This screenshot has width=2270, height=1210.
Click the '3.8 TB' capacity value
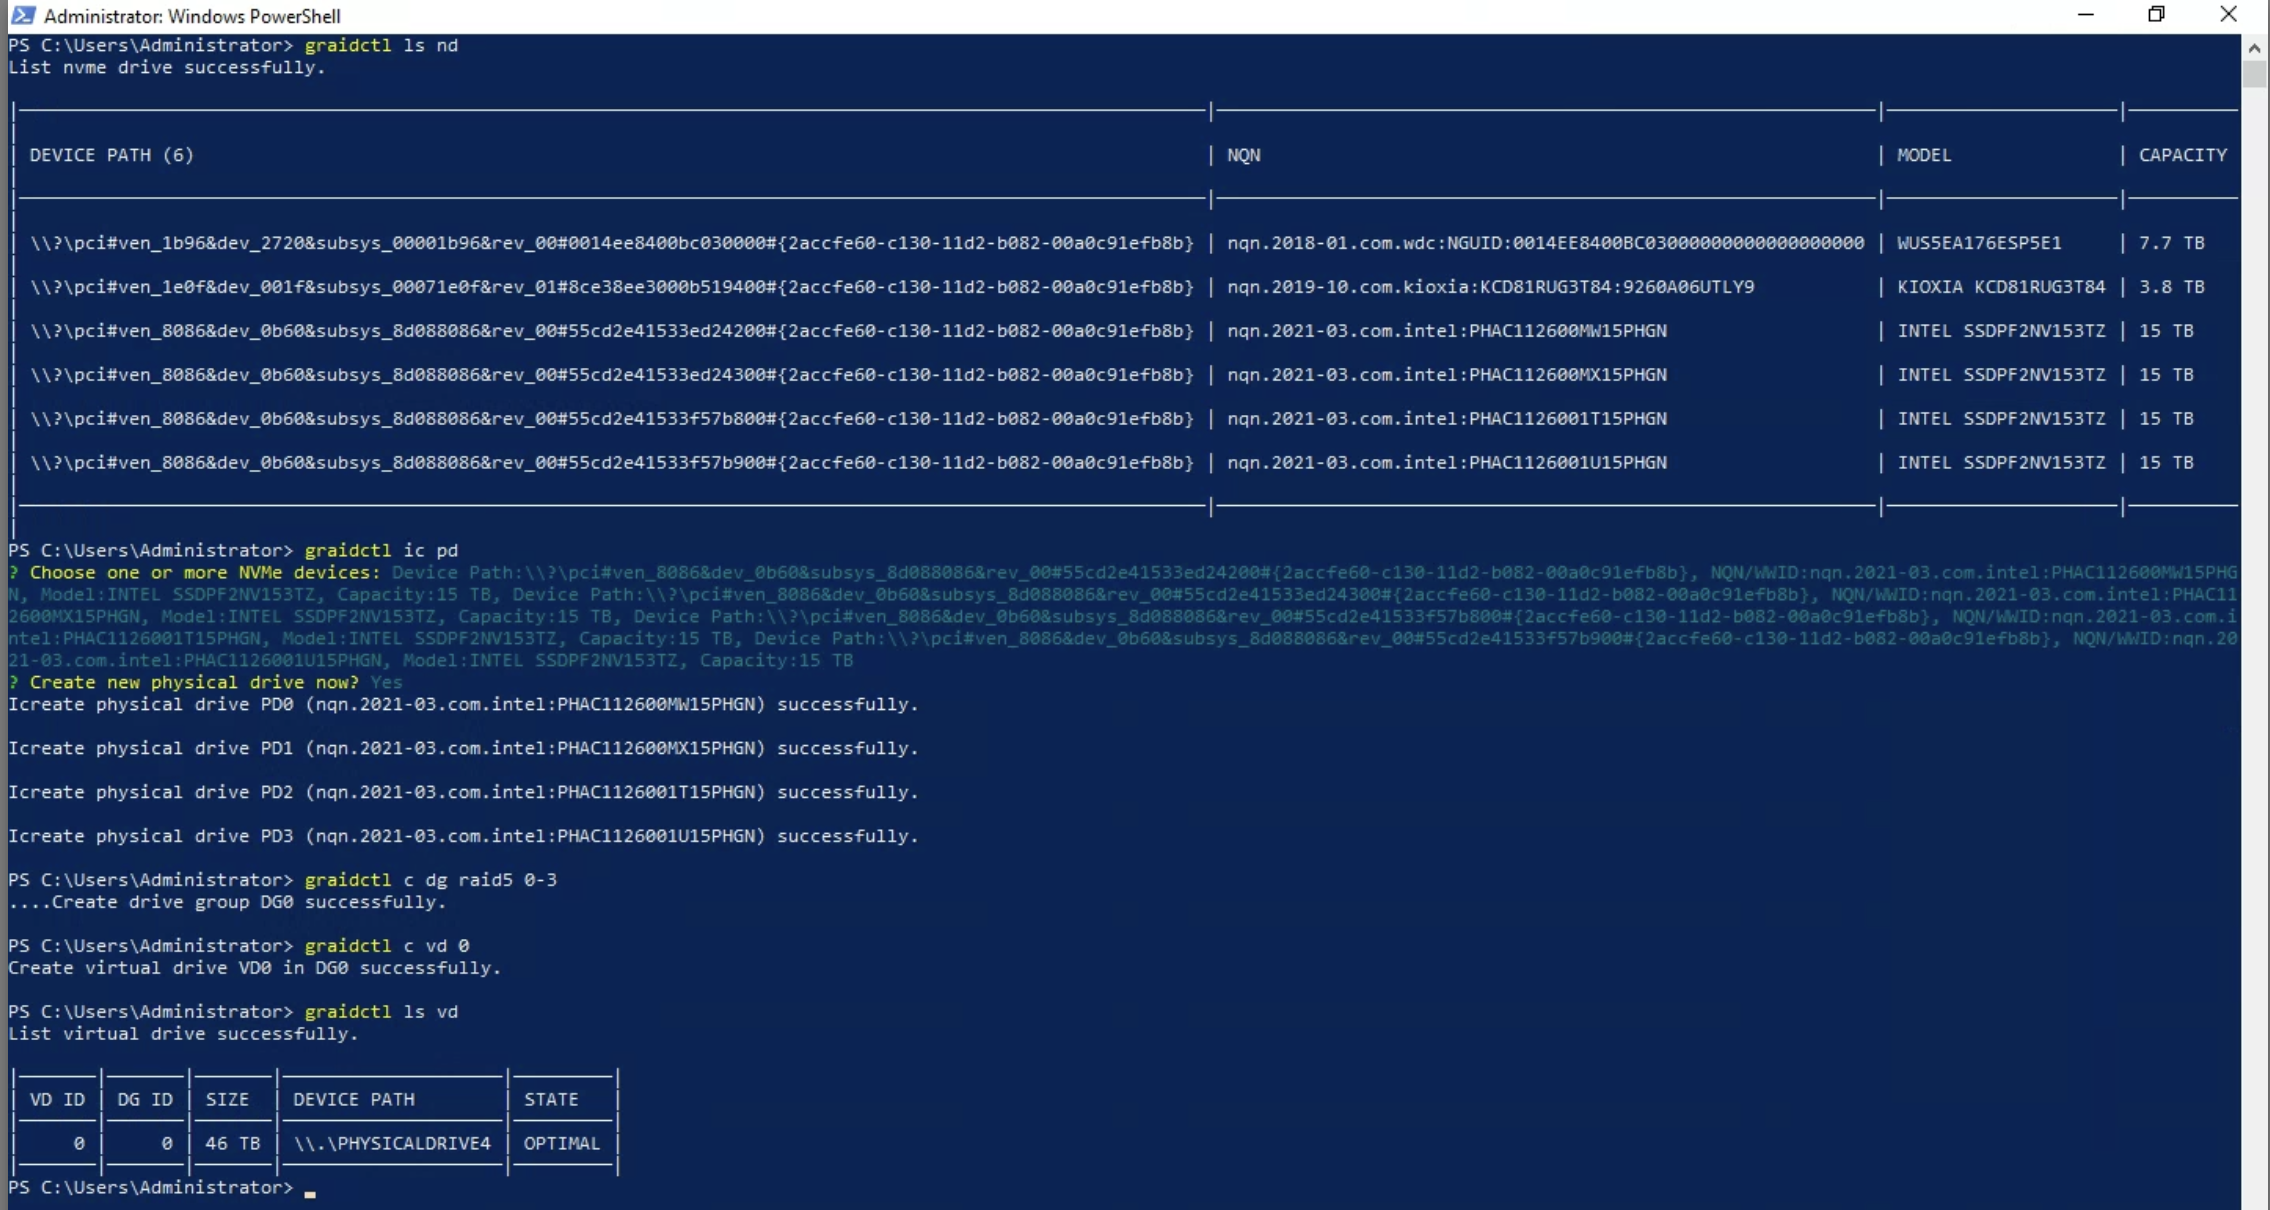tap(2171, 287)
